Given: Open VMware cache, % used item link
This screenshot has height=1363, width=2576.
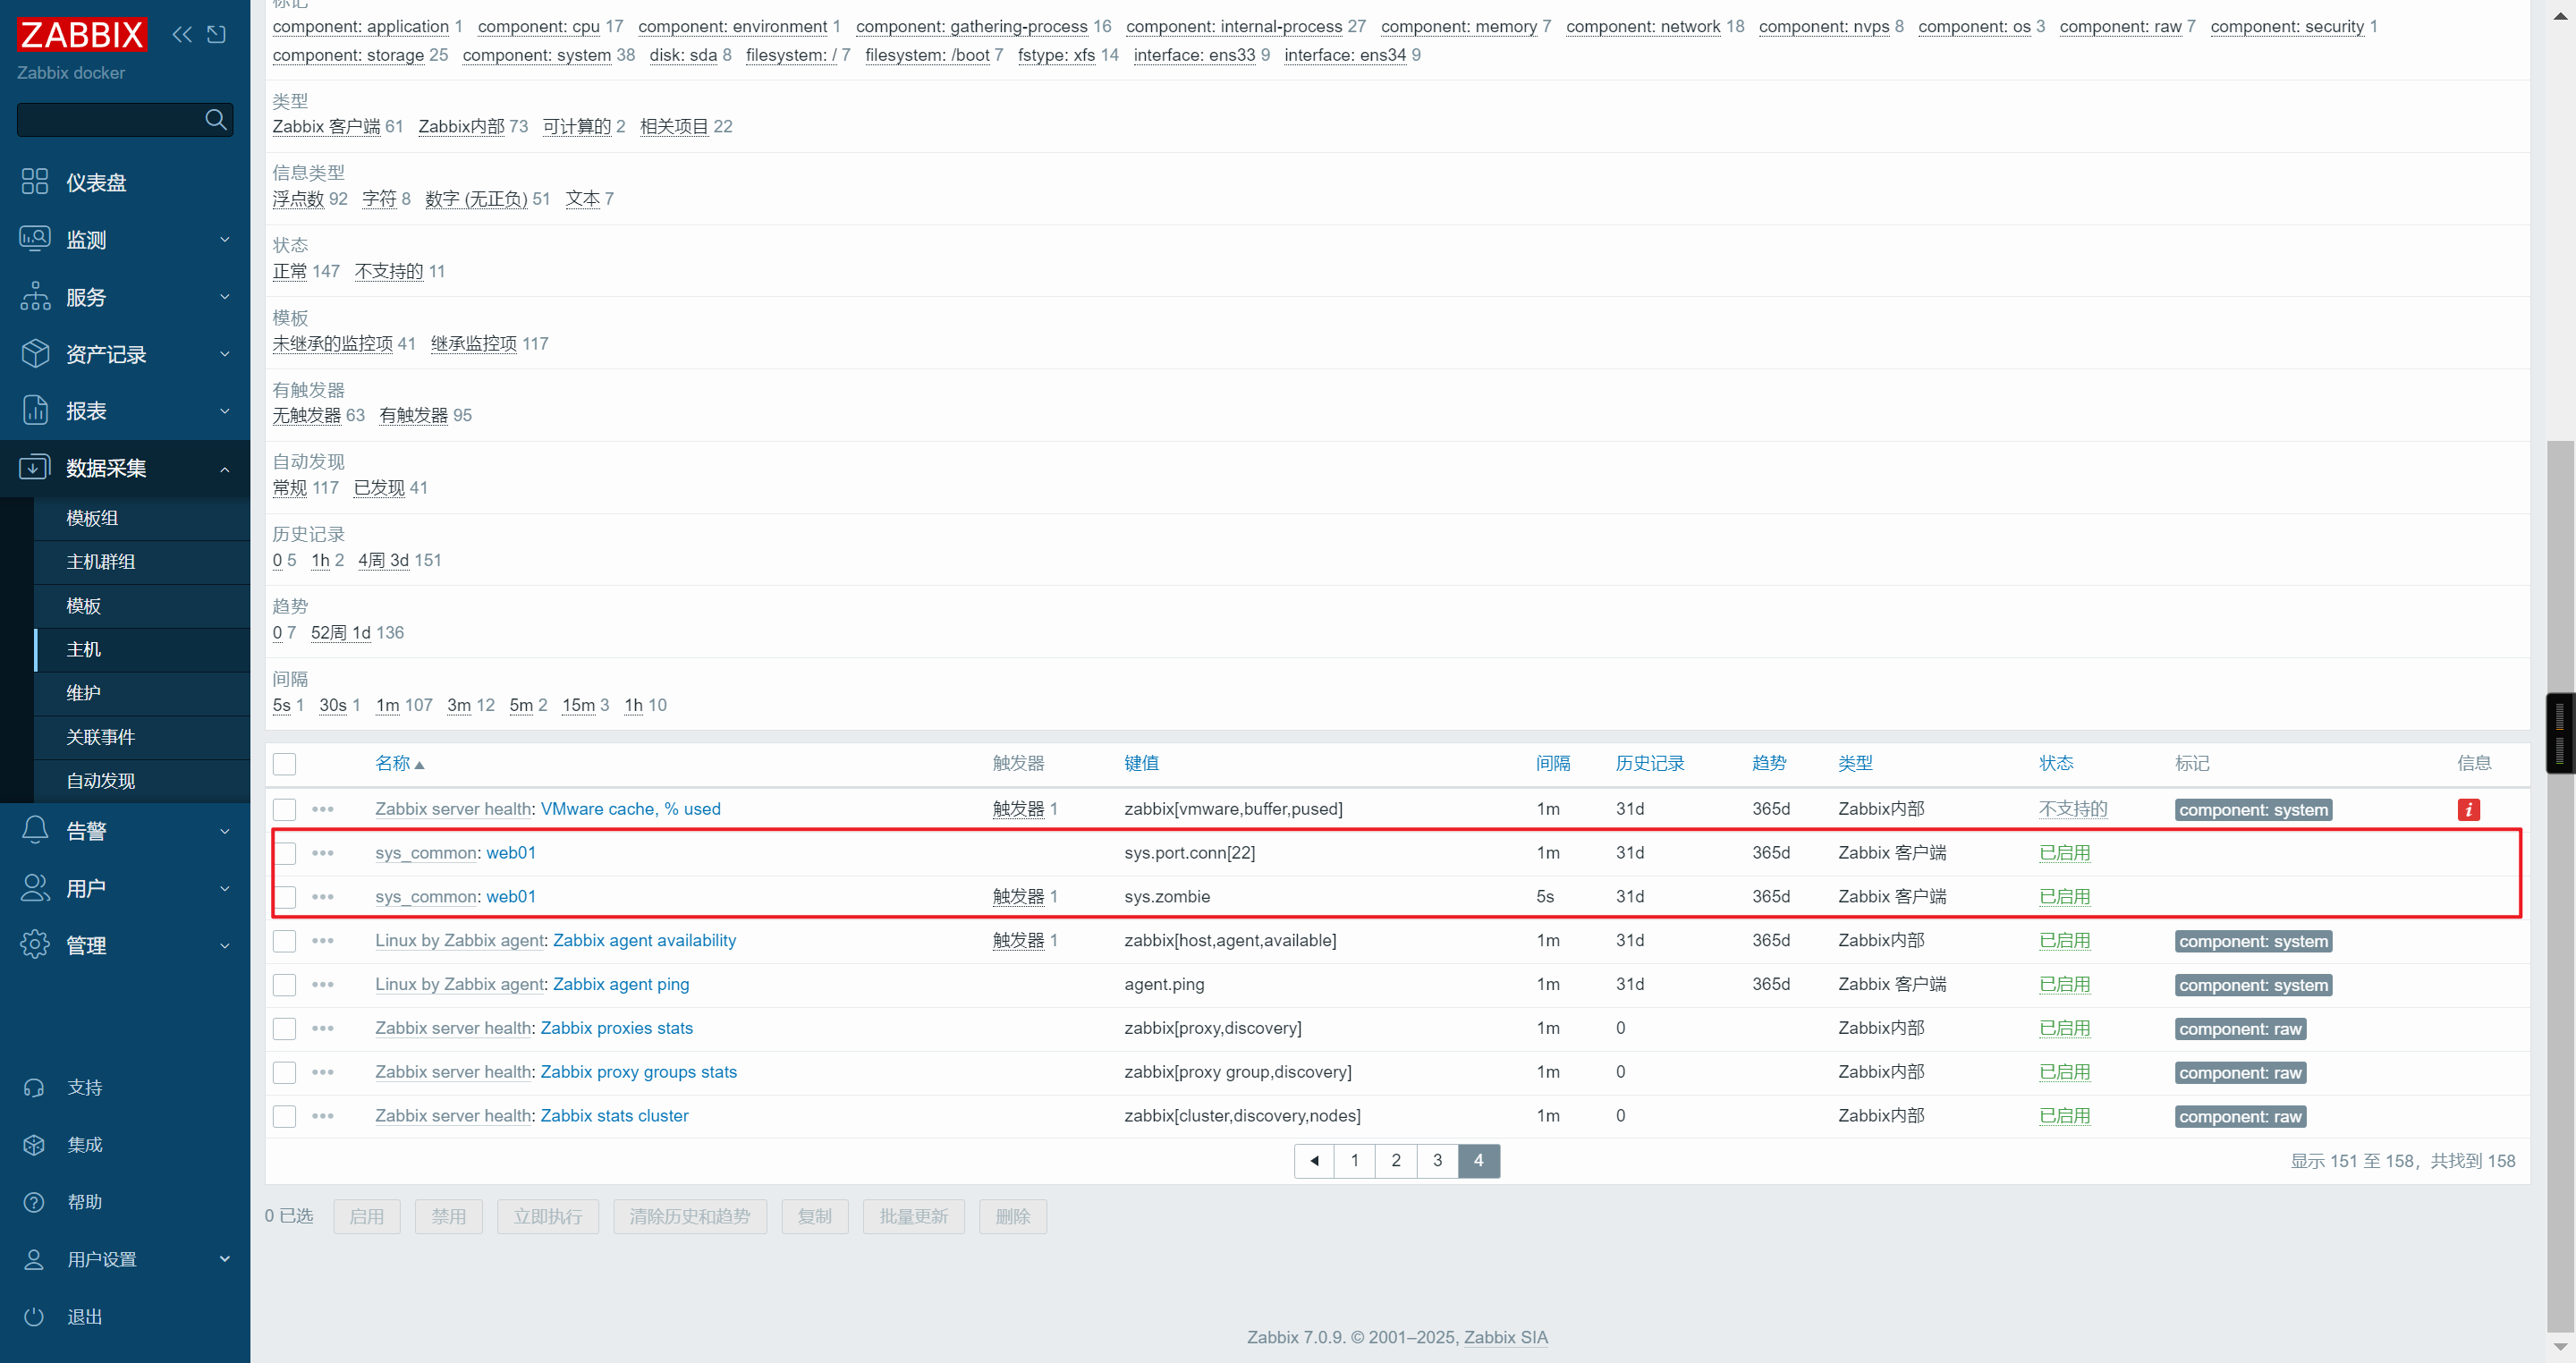Looking at the screenshot, I should [x=630, y=809].
